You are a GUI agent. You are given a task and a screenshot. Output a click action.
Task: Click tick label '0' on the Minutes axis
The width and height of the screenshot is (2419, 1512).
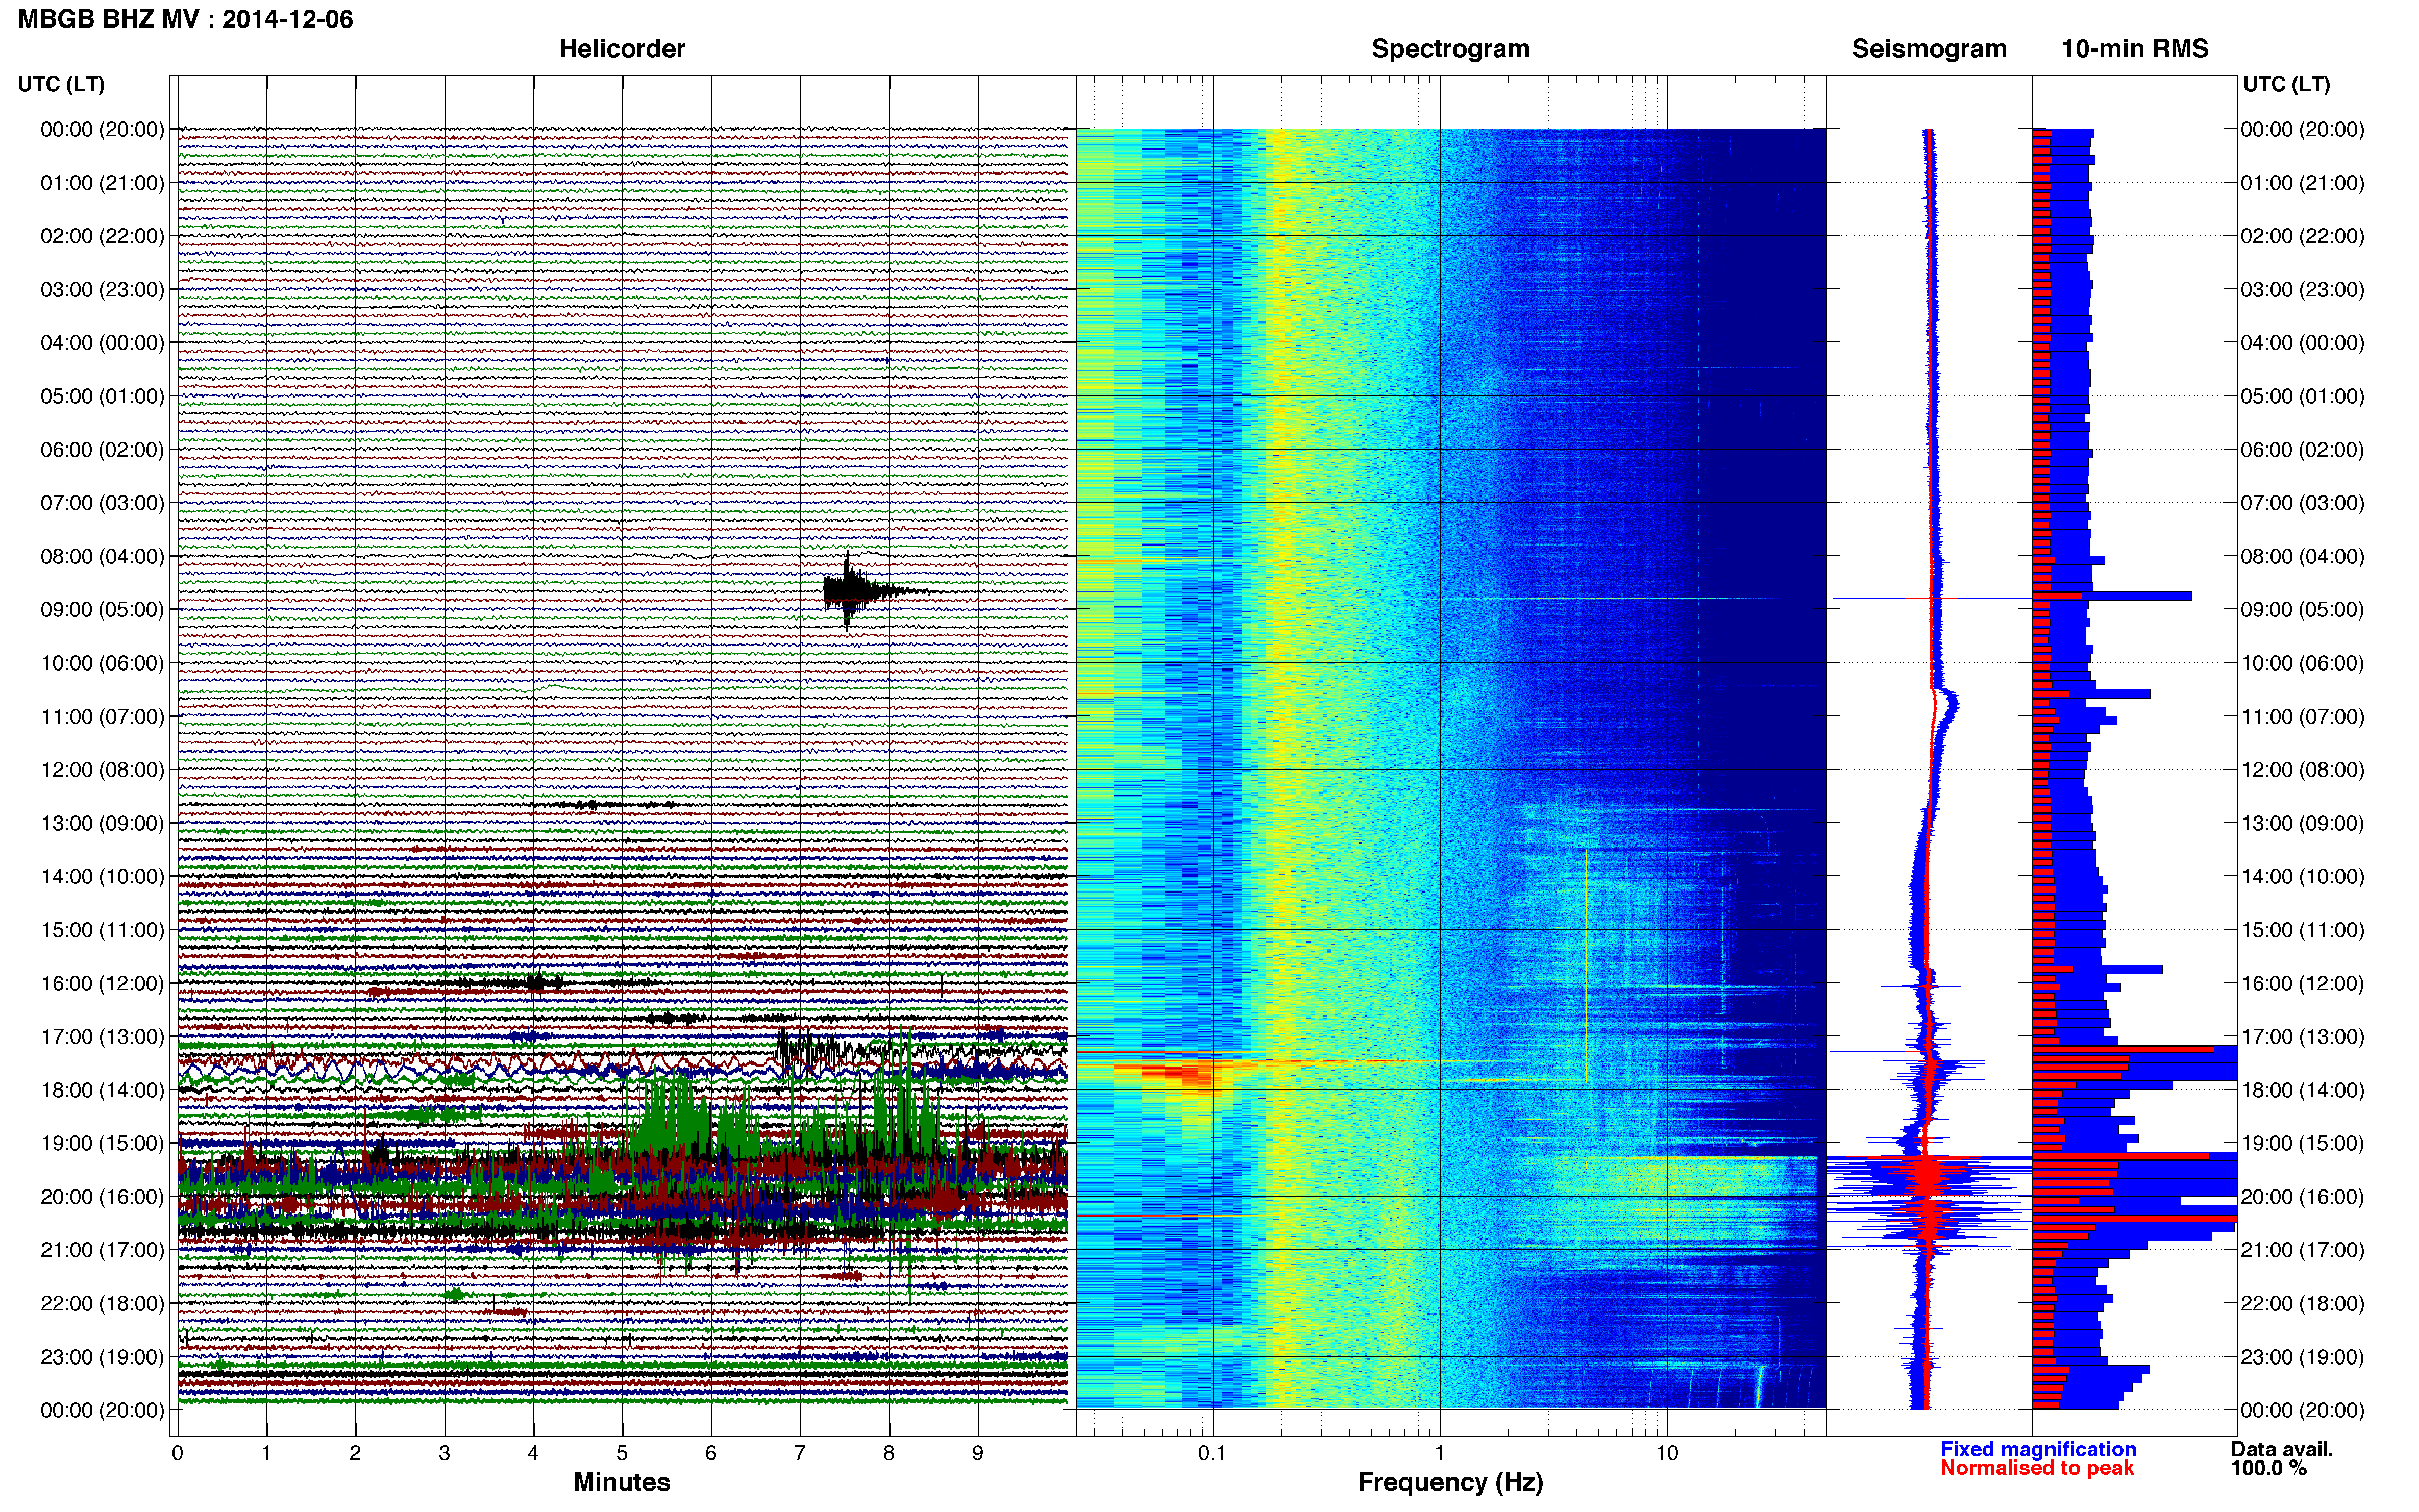(177, 1453)
